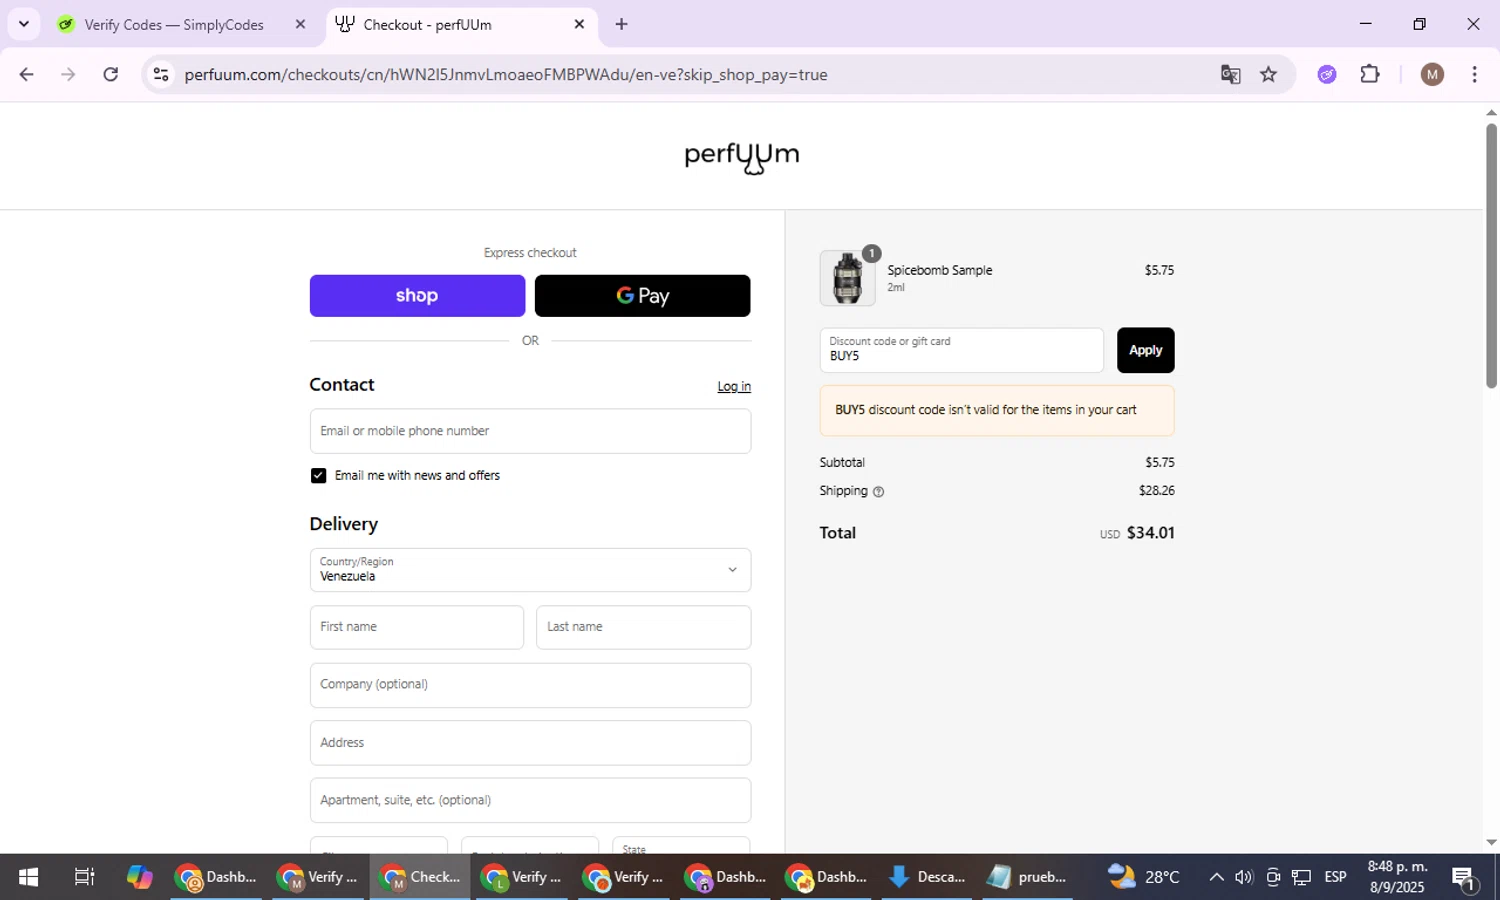Open the extensions puzzle icon
1500x900 pixels.
tap(1370, 74)
